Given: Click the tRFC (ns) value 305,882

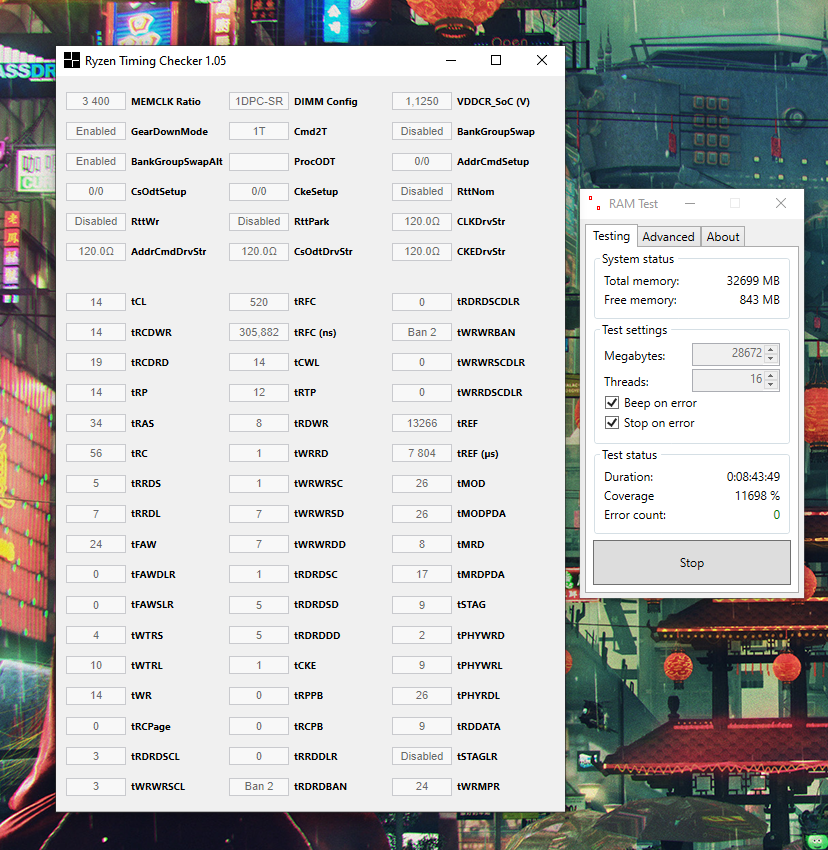Looking at the screenshot, I should 259,332.
